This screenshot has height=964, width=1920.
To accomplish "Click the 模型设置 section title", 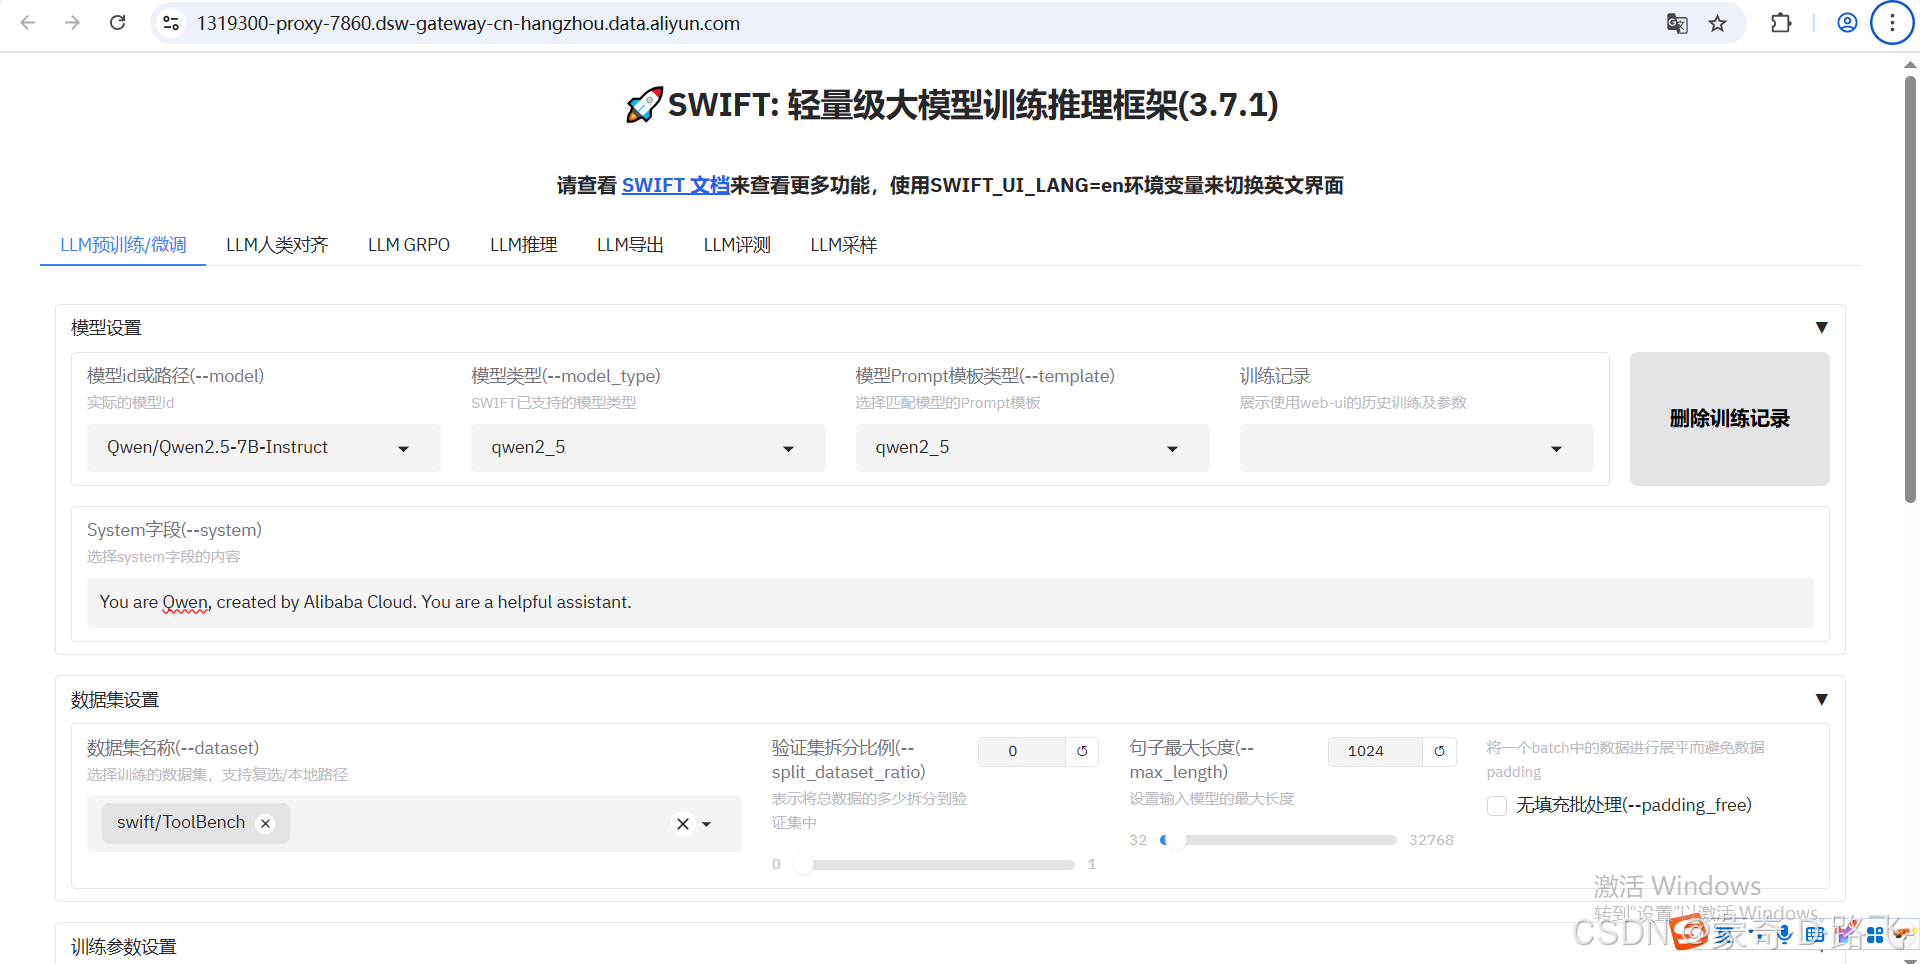I will pyautogui.click(x=106, y=328).
